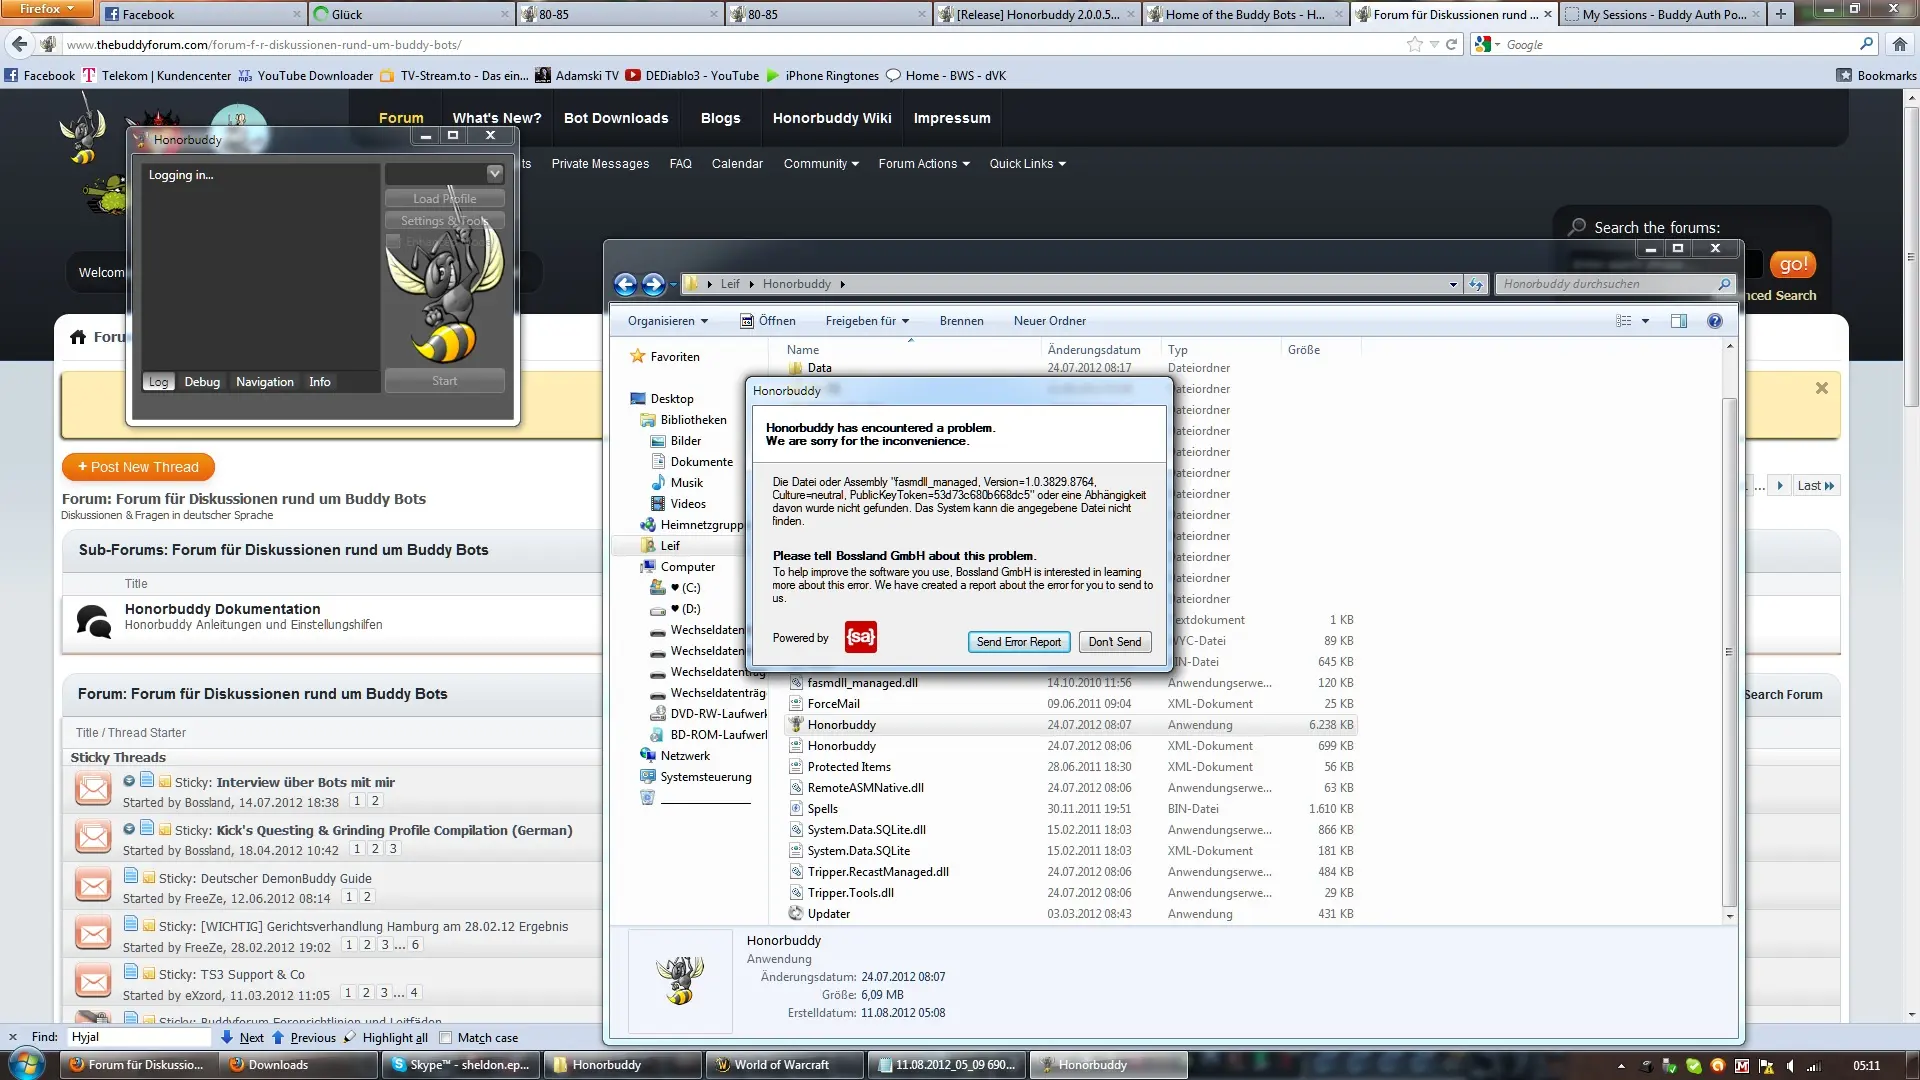Click the Favoriten star icon in the Explorer tree
The image size is (1920, 1080).
tap(637, 356)
